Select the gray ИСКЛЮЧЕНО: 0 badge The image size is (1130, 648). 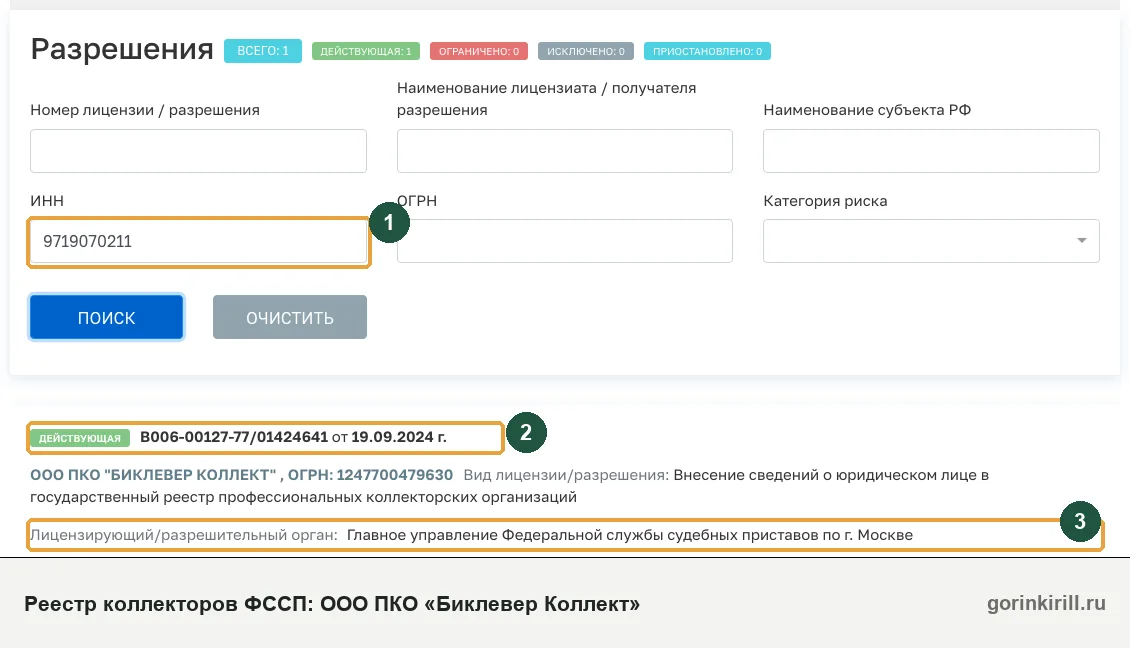[x=585, y=51]
